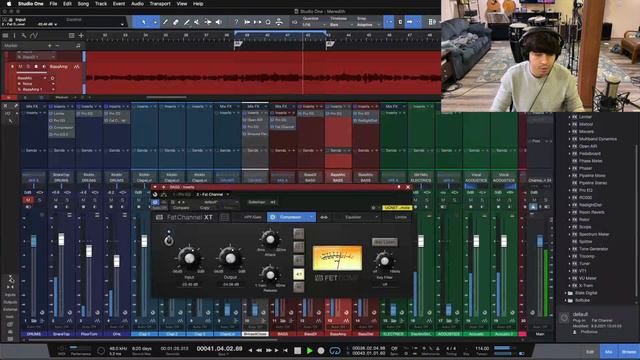Open the Audio menu
Viewport: 640px width, 360px height.
137,4
